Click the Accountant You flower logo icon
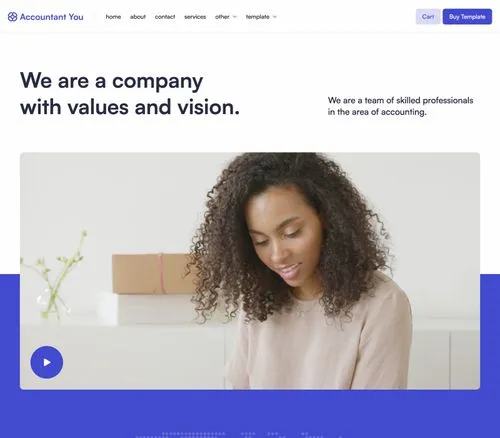Image resolution: width=500 pixels, height=438 pixels. 12,17
